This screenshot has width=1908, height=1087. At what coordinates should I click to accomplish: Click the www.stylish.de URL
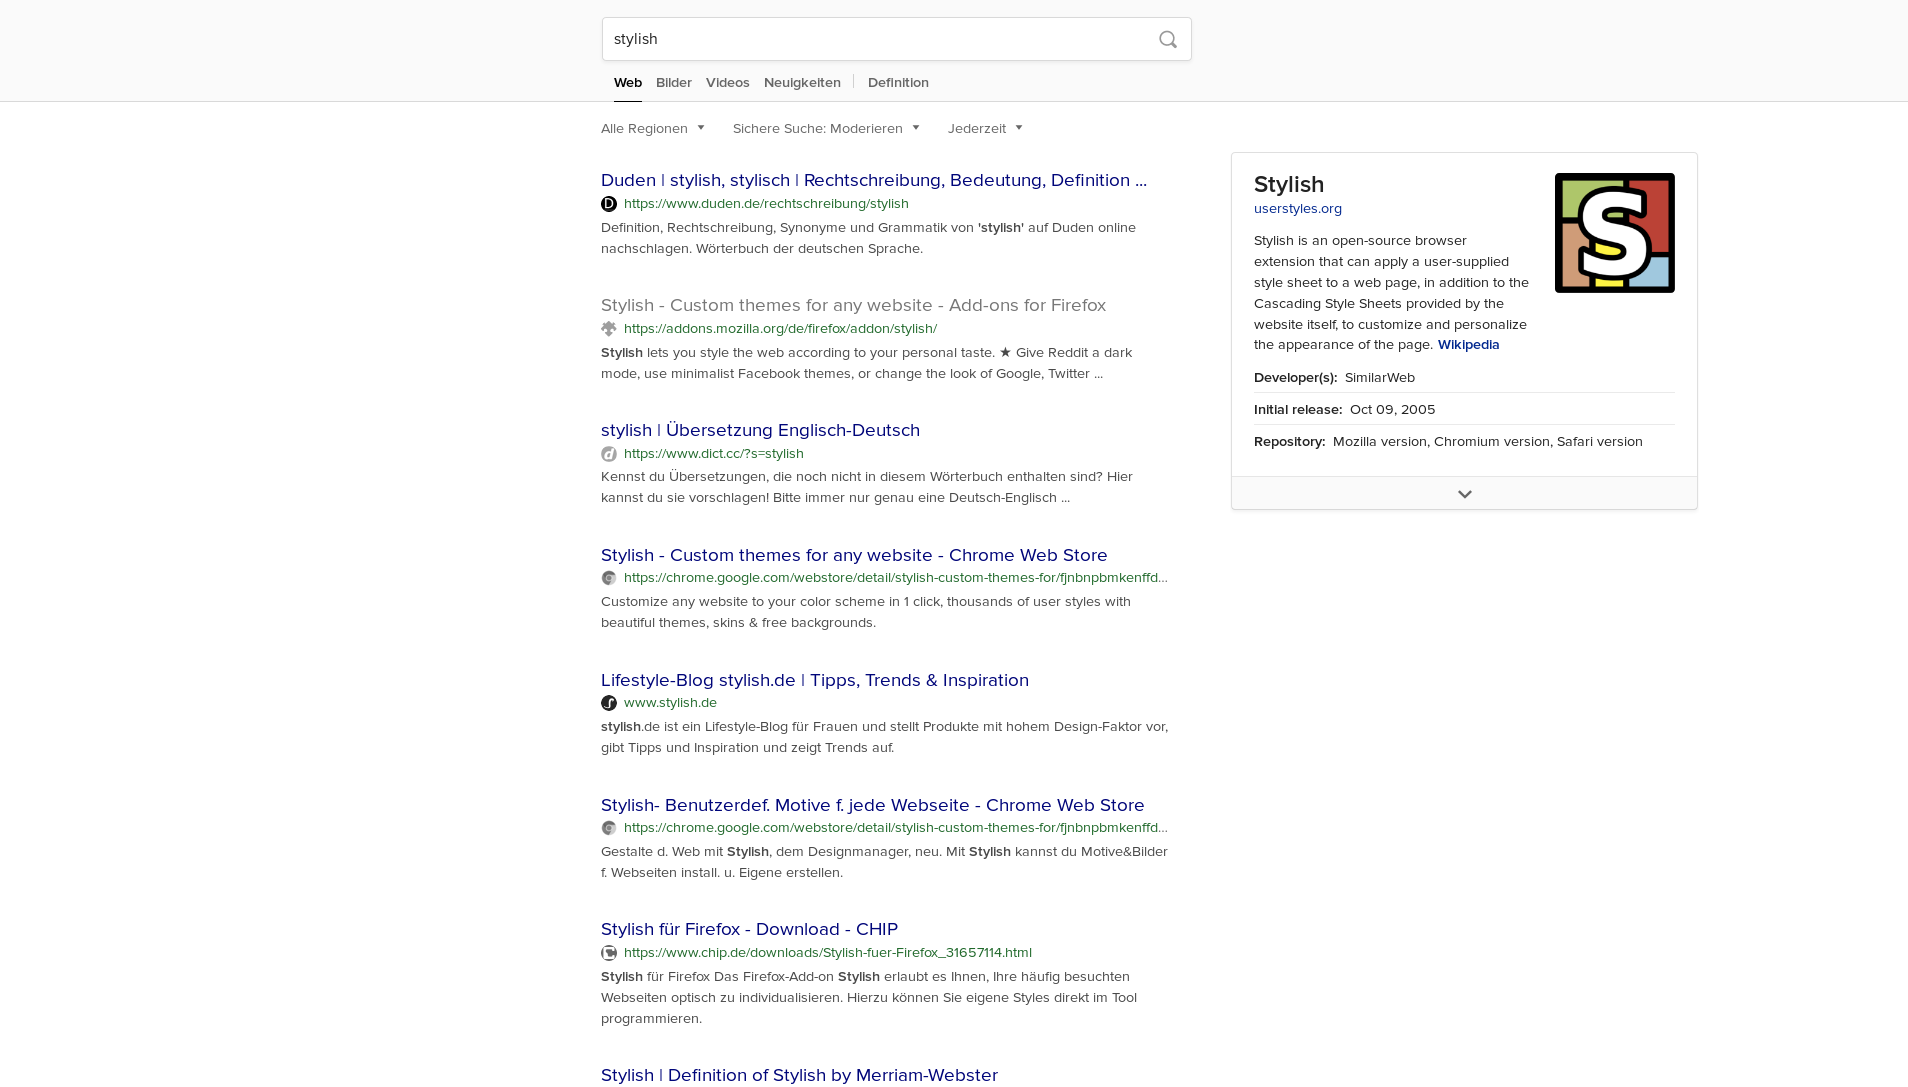click(x=670, y=703)
